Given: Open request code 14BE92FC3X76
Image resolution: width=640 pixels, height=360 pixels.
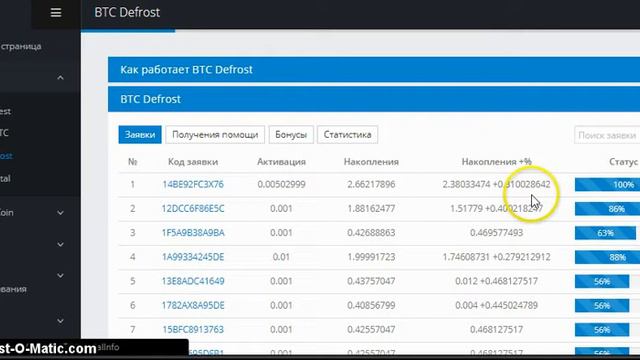Looking at the screenshot, I should coord(193,184).
